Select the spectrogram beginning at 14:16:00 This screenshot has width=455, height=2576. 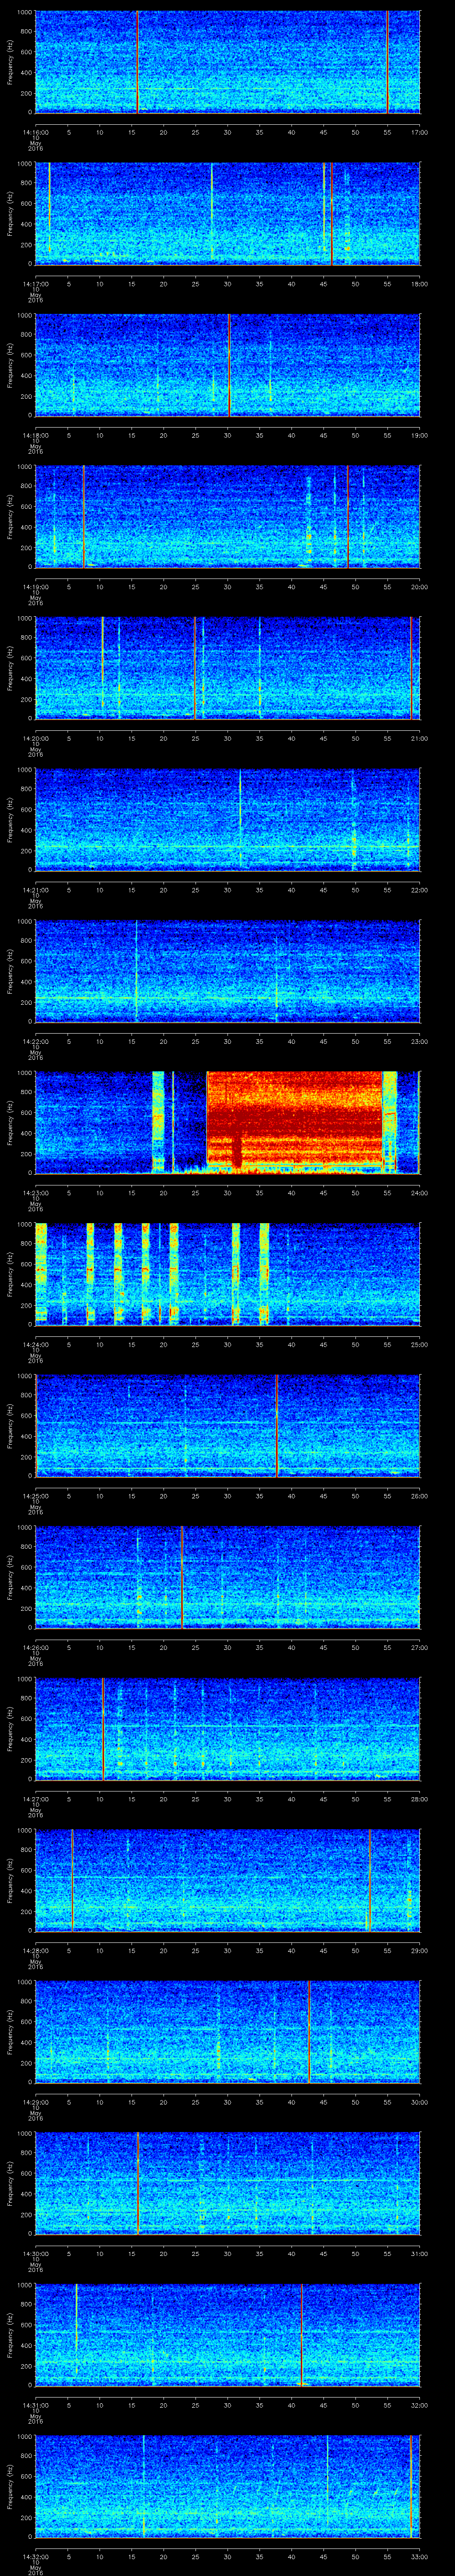227,62
